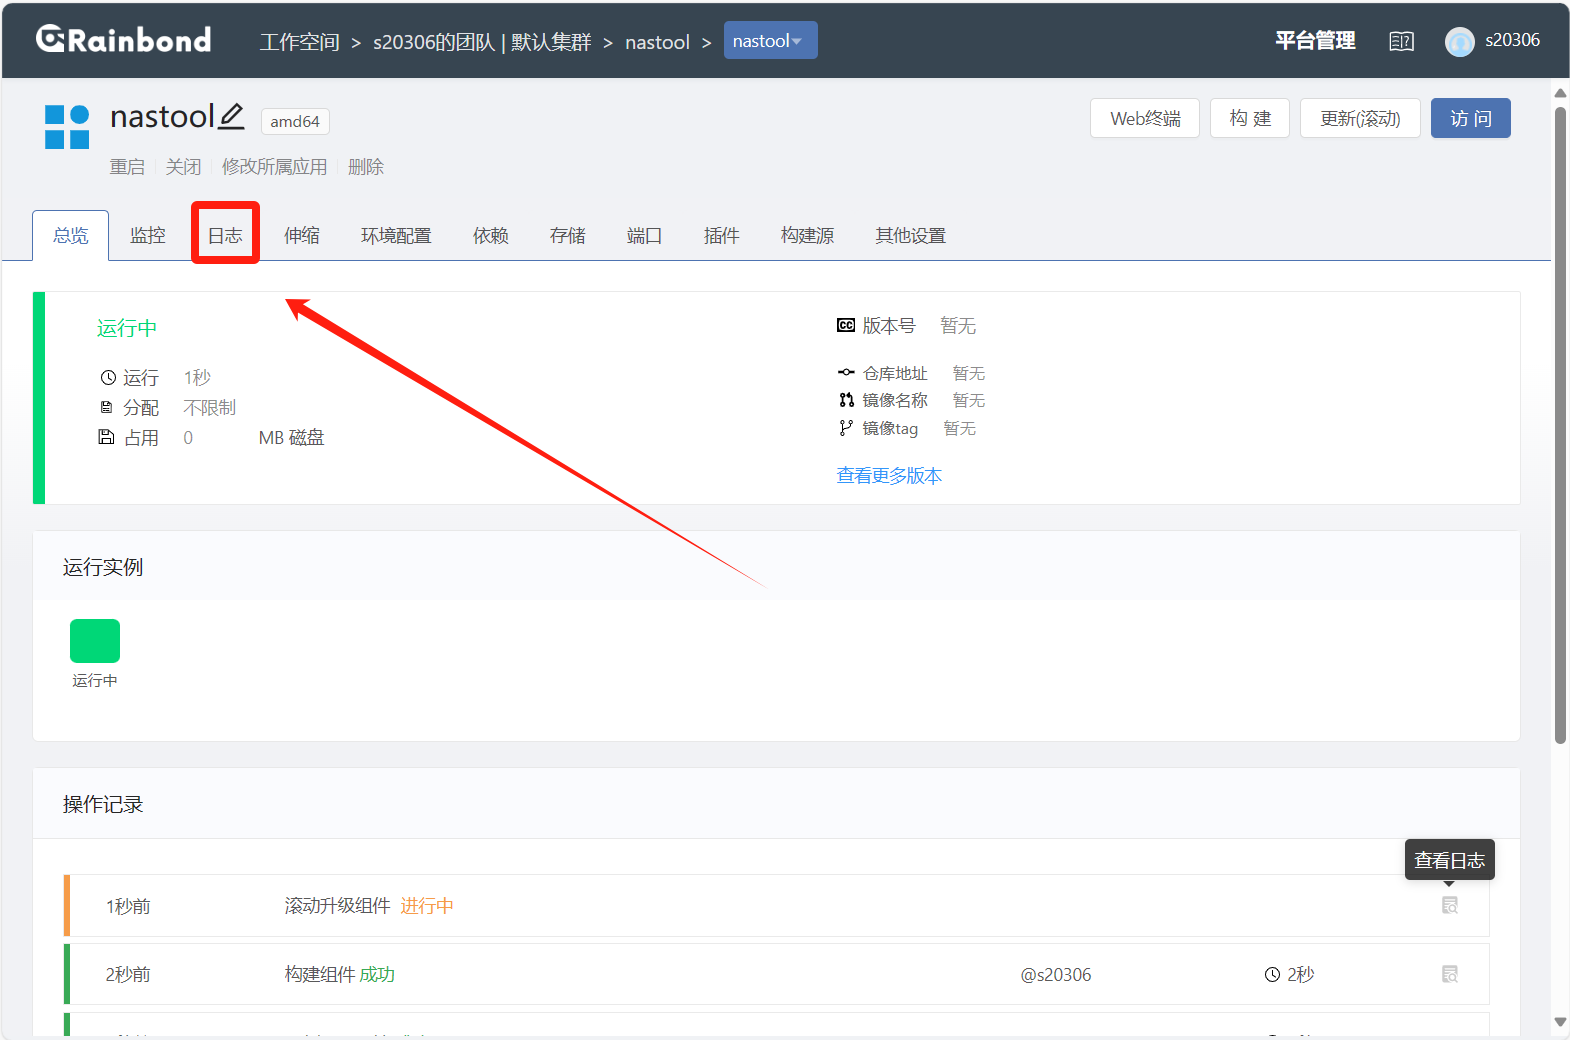Image resolution: width=1570 pixels, height=1040 pixels.
Task: Click the green running instance block
Action: [95, 641]
